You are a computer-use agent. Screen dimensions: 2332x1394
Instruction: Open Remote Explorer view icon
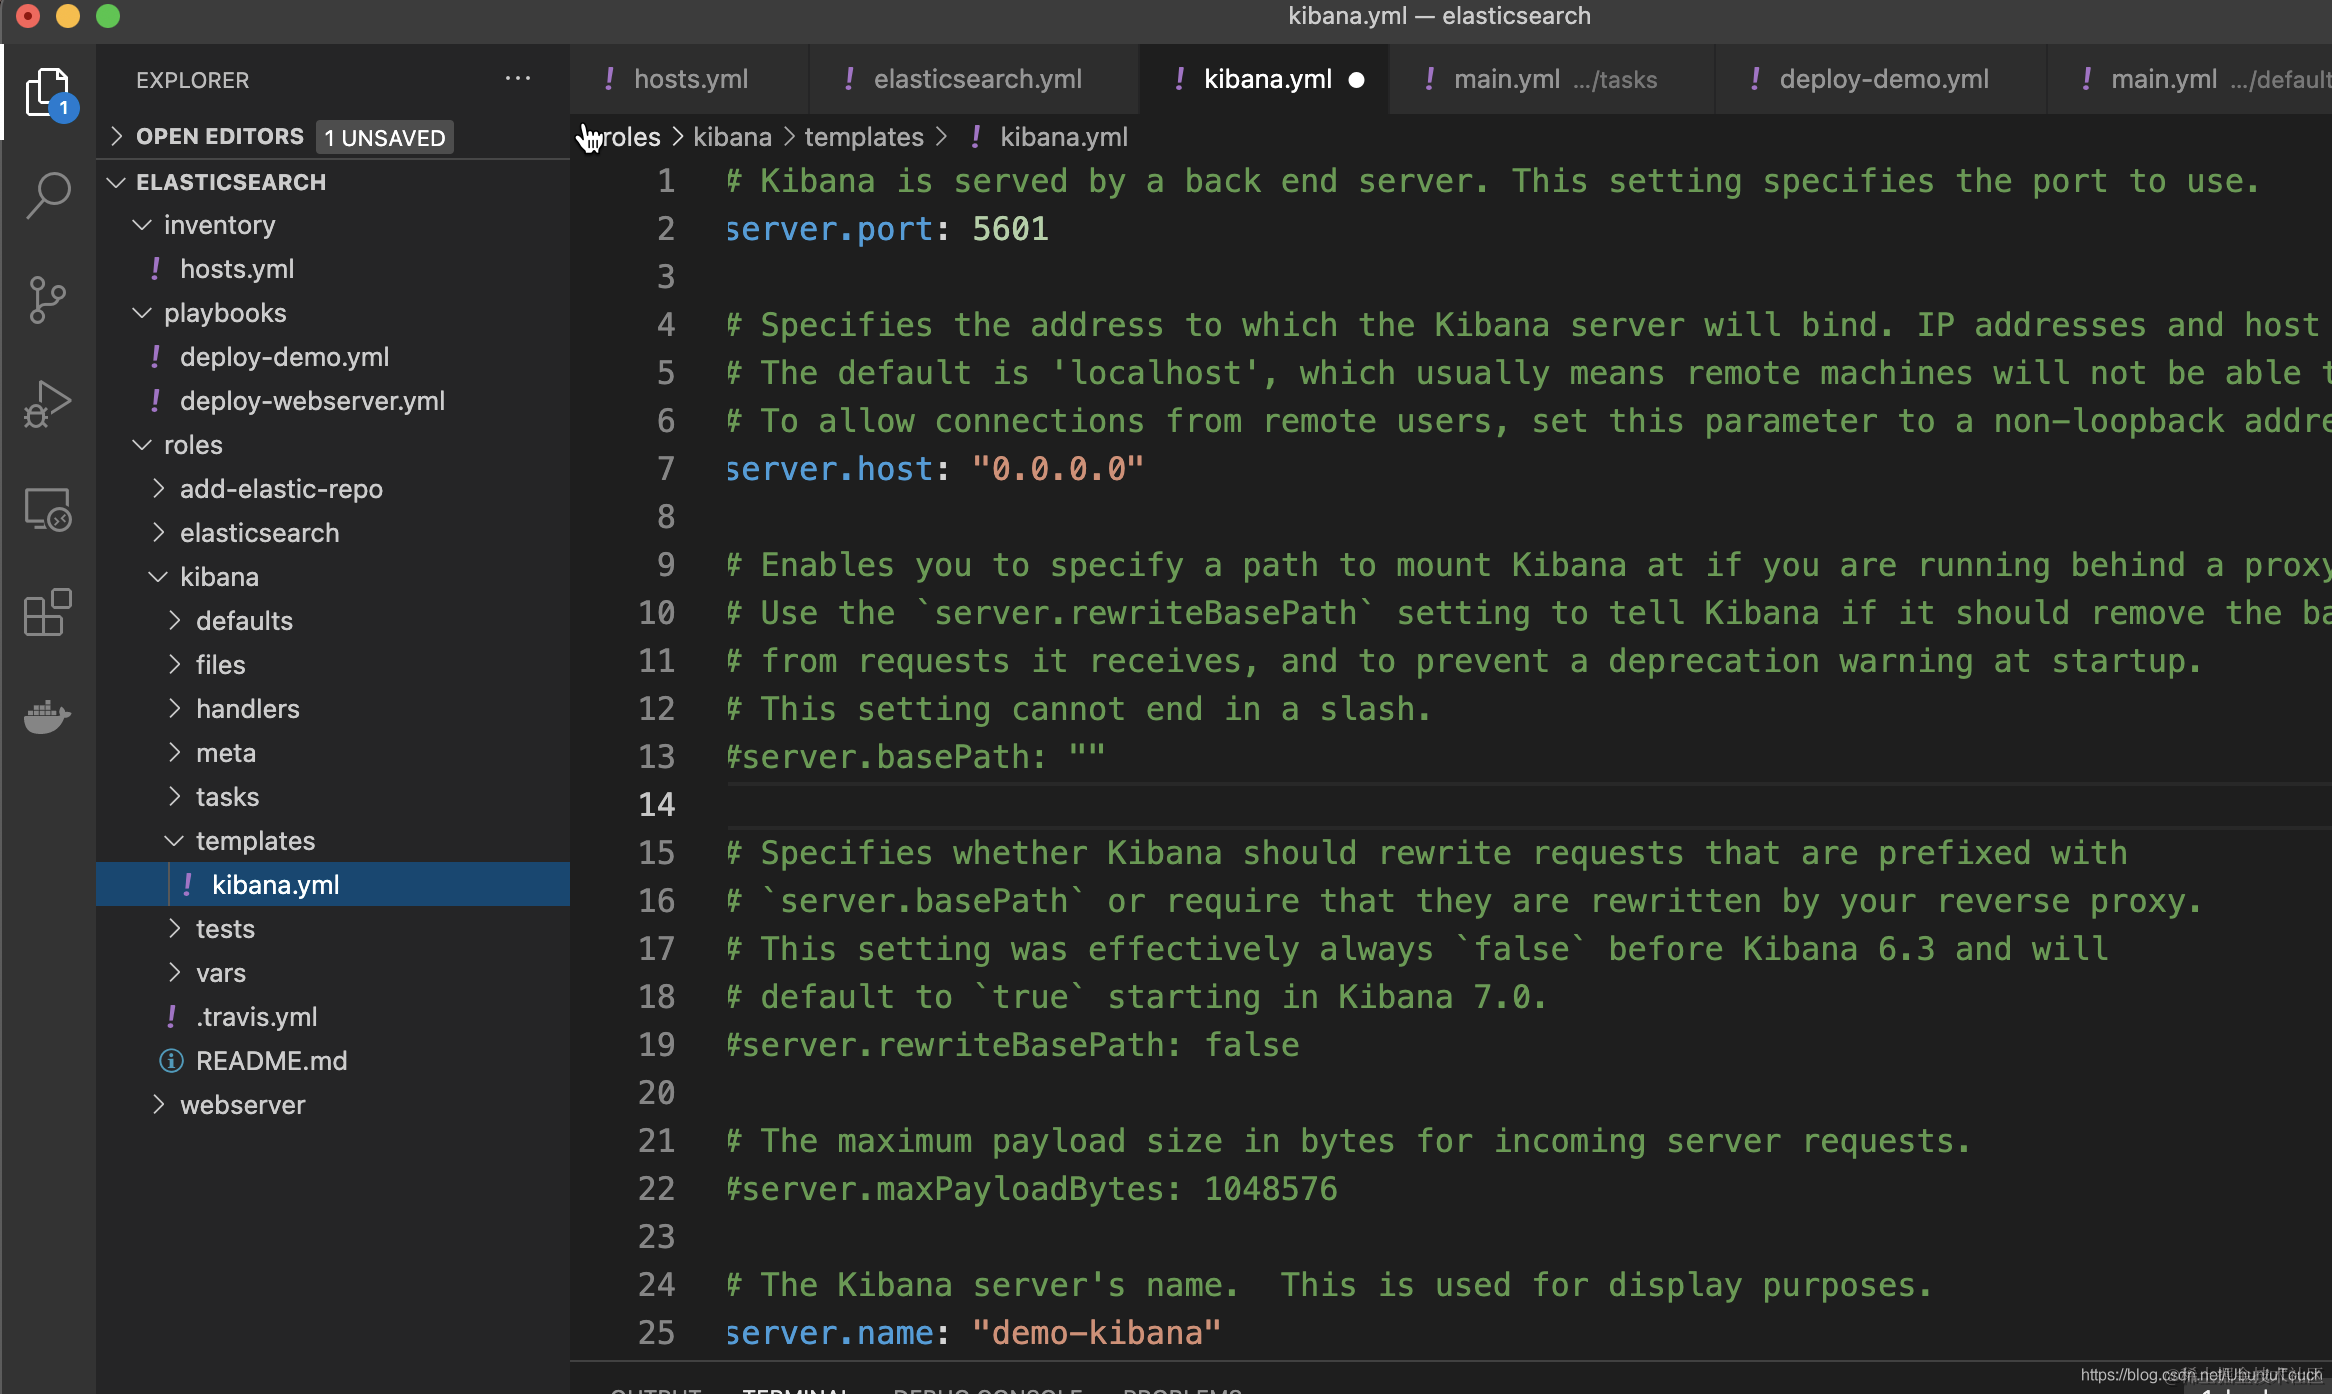pyautogui.click(x=47, y=509)
